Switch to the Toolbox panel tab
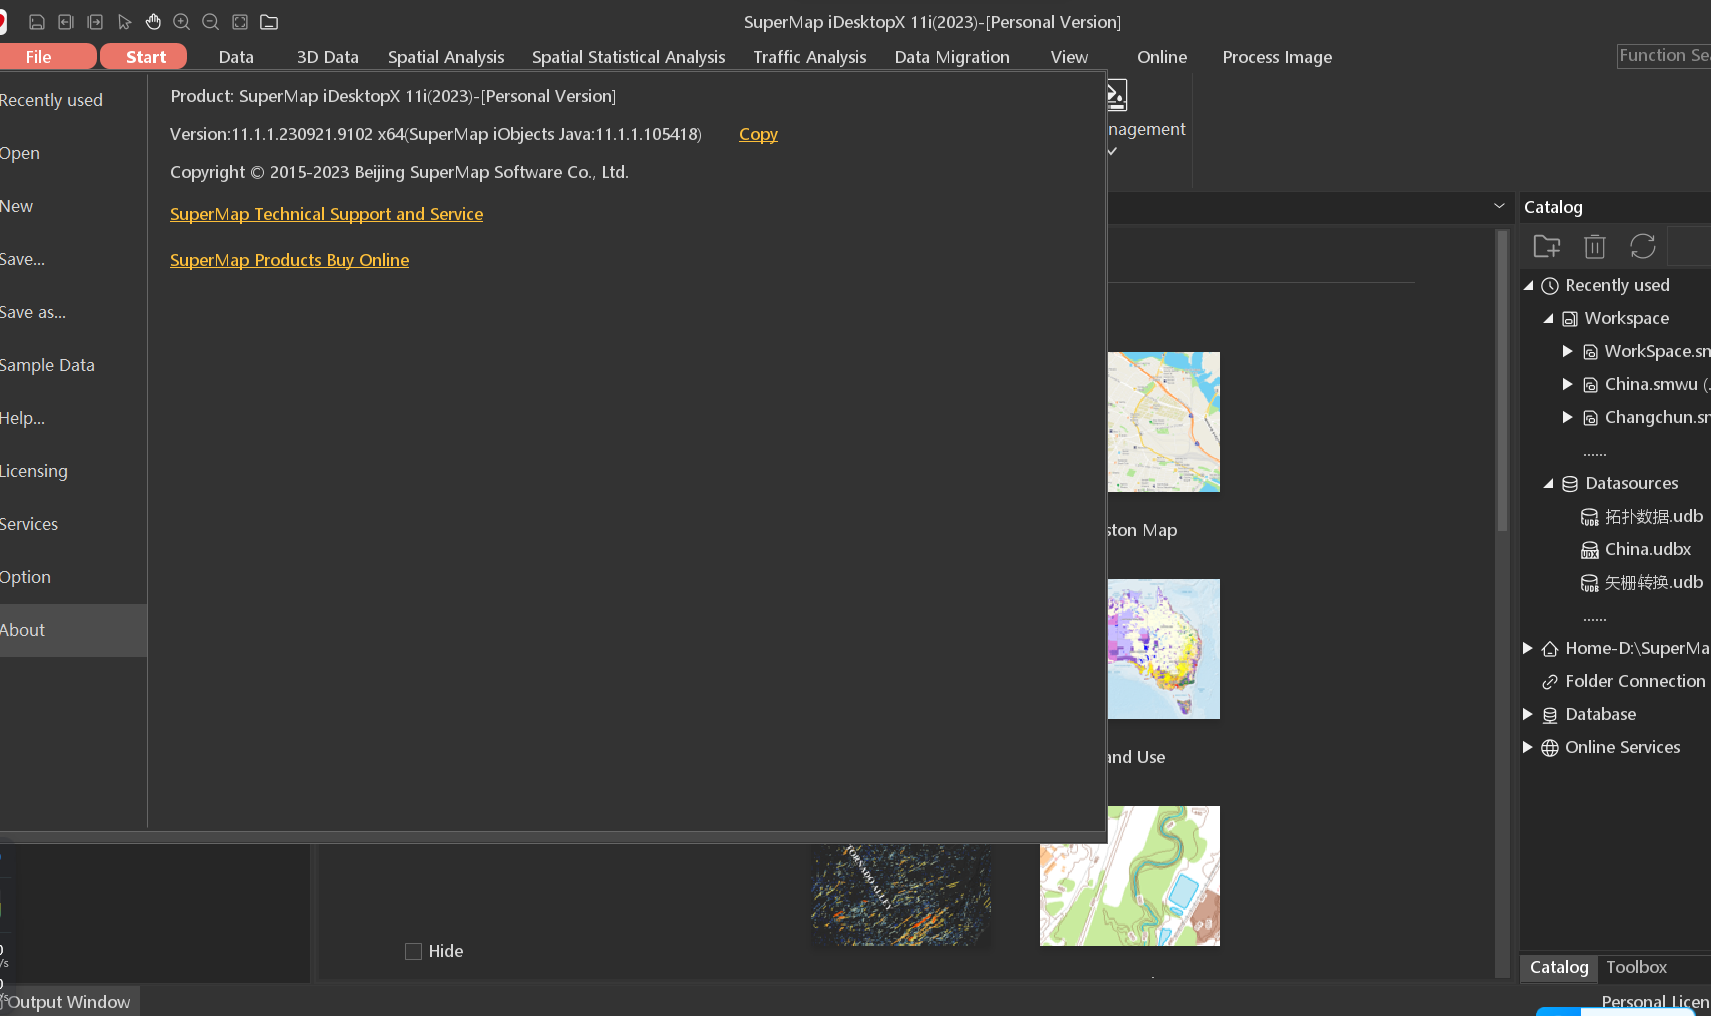1711x1016 pixels. point(1636,967)
